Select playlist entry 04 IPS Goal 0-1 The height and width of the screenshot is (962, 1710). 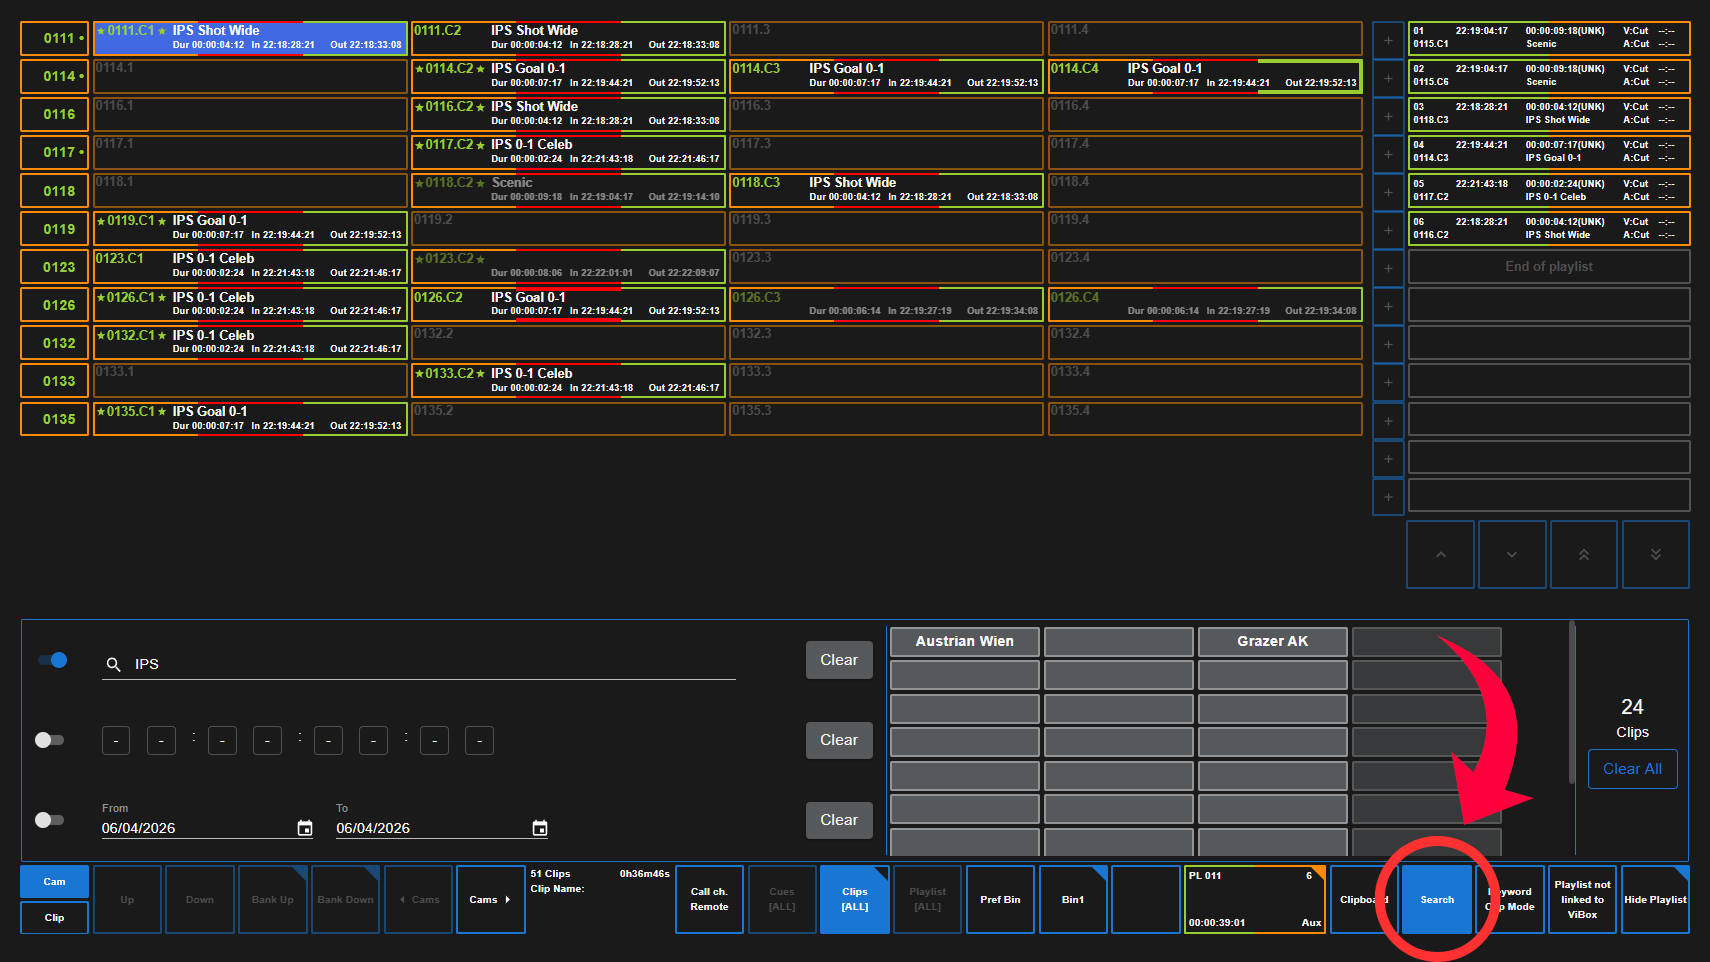click(1549, 152)
